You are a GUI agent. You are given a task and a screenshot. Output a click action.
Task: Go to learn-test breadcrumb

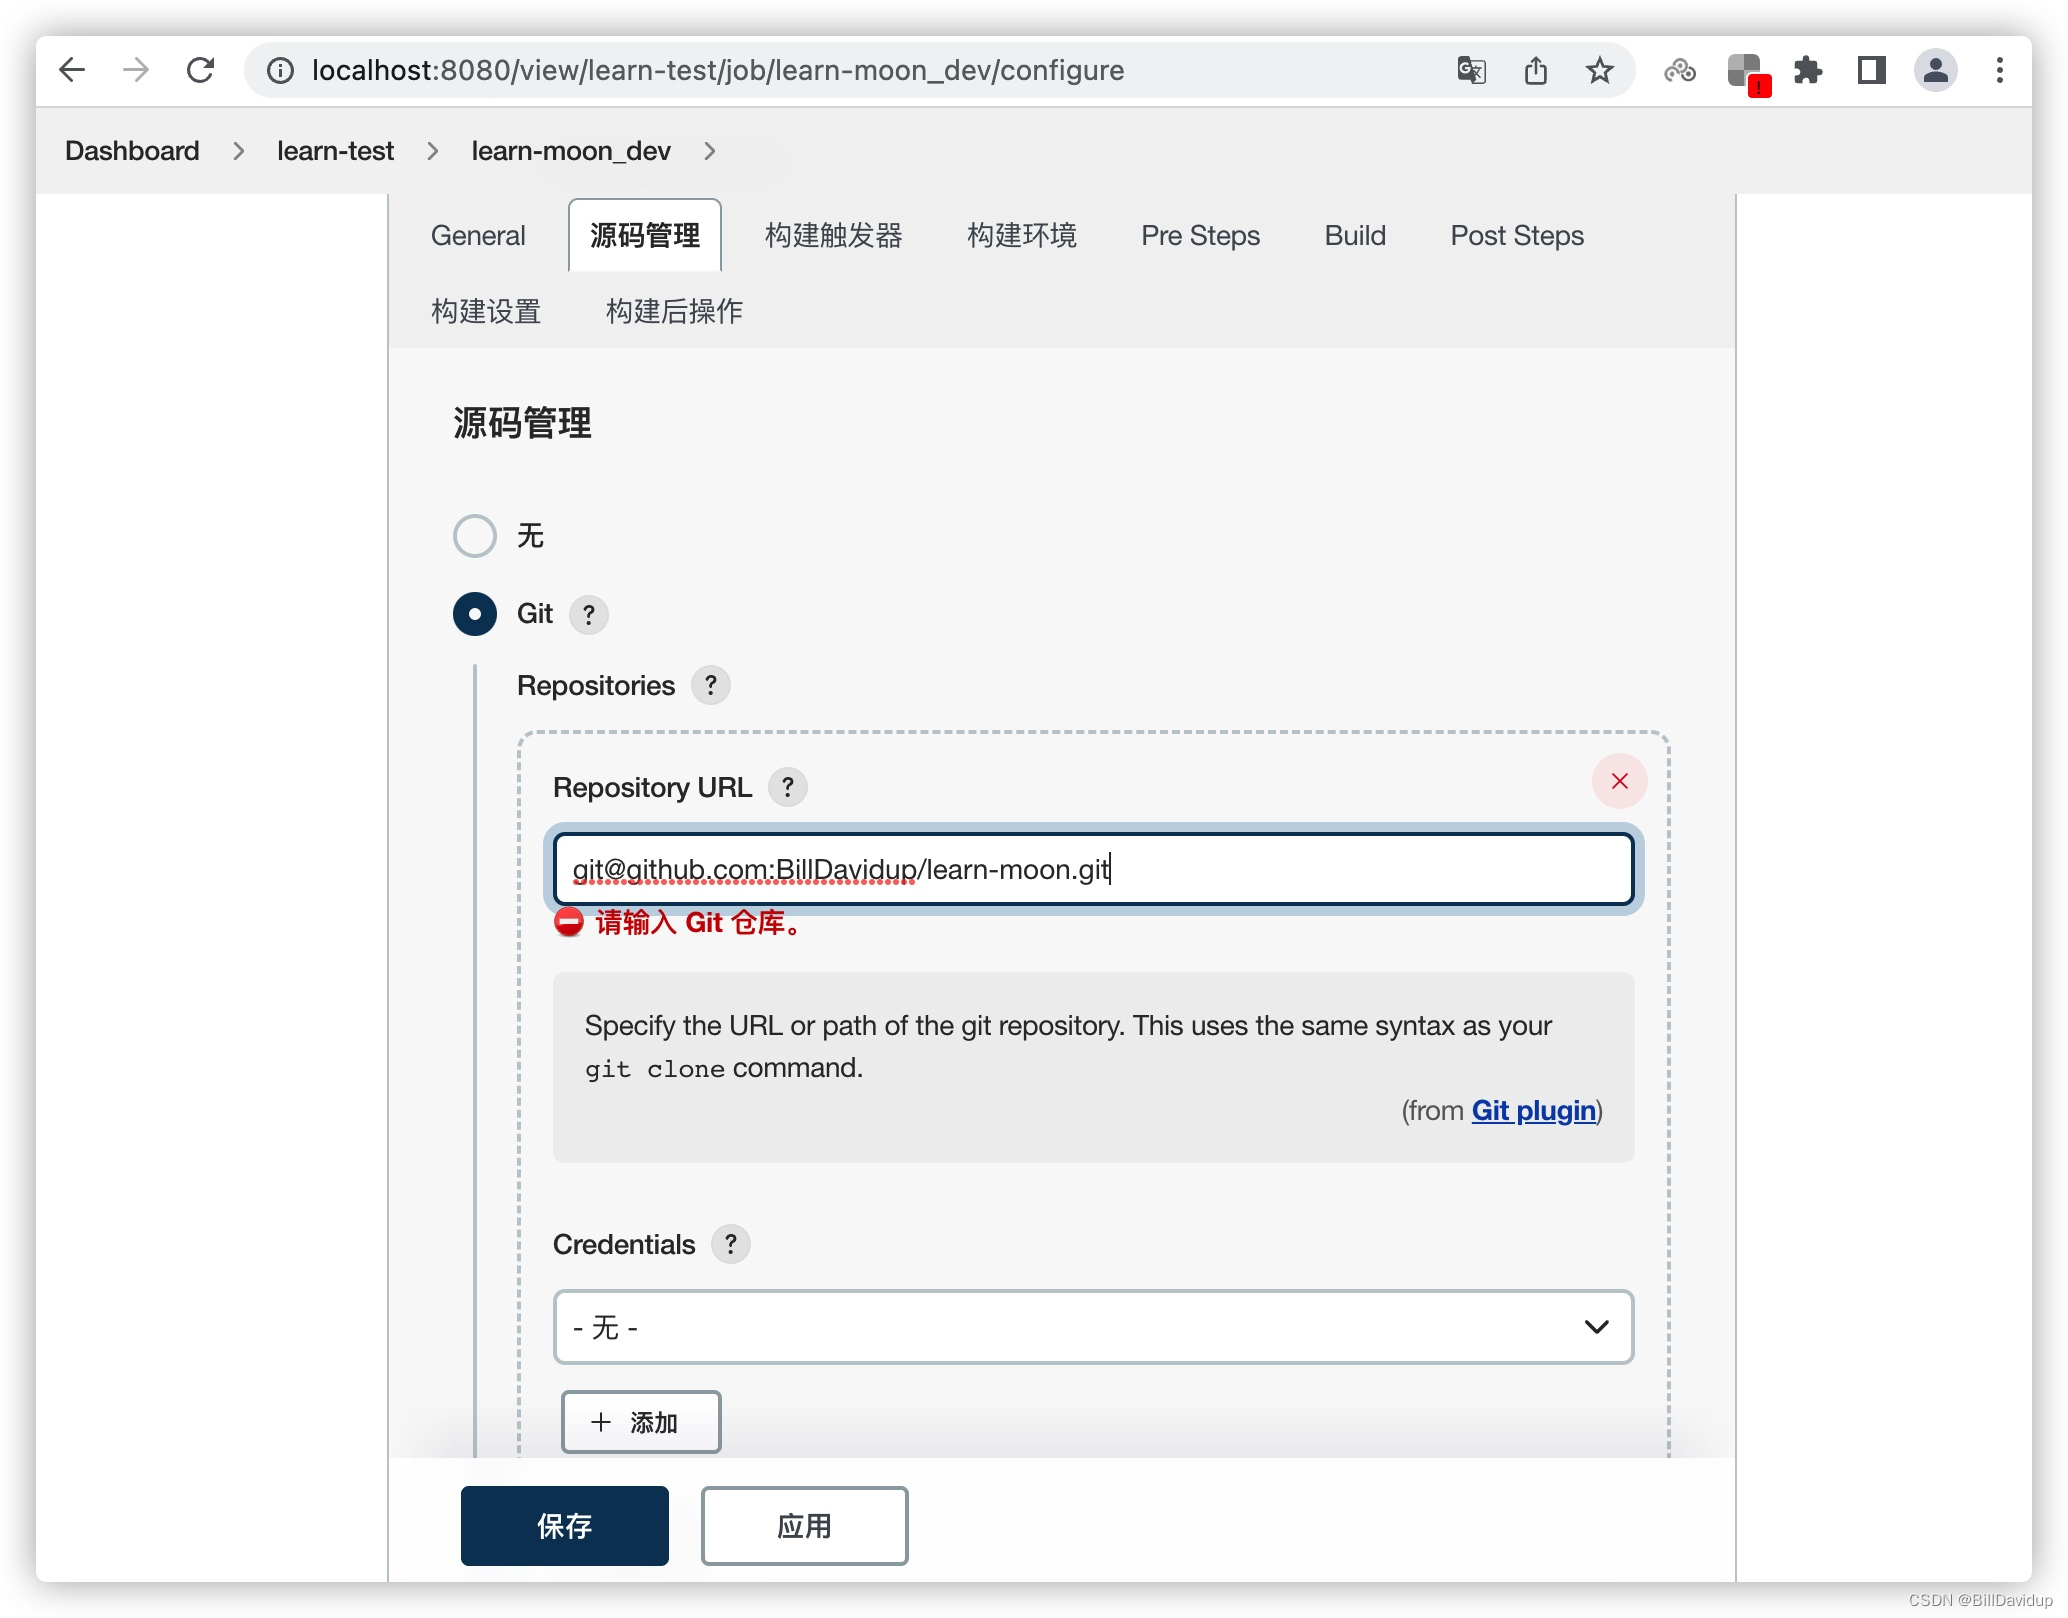coord(335,151)
